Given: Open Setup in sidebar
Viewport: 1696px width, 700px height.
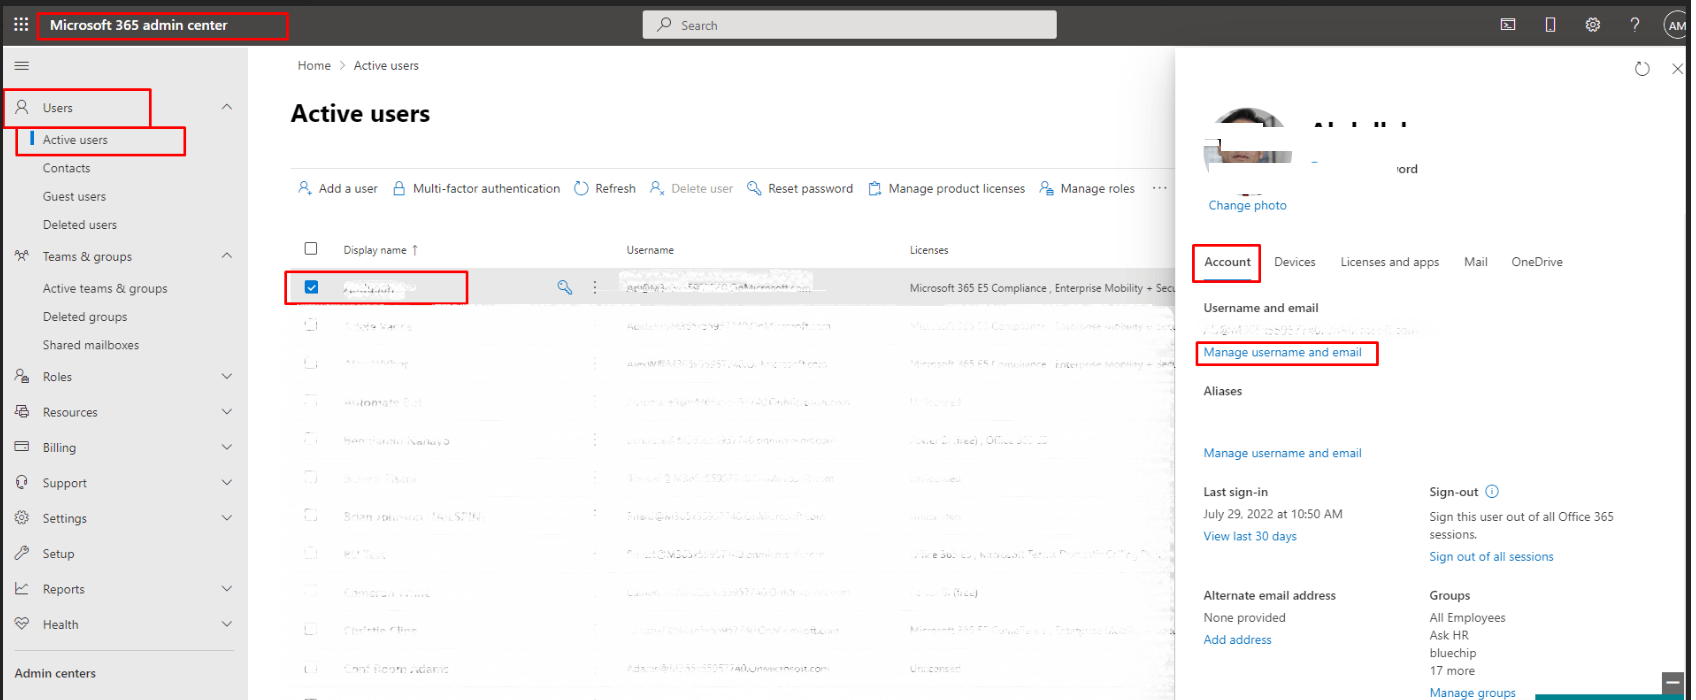Looking at the screenshot, I should click(58, 554).
